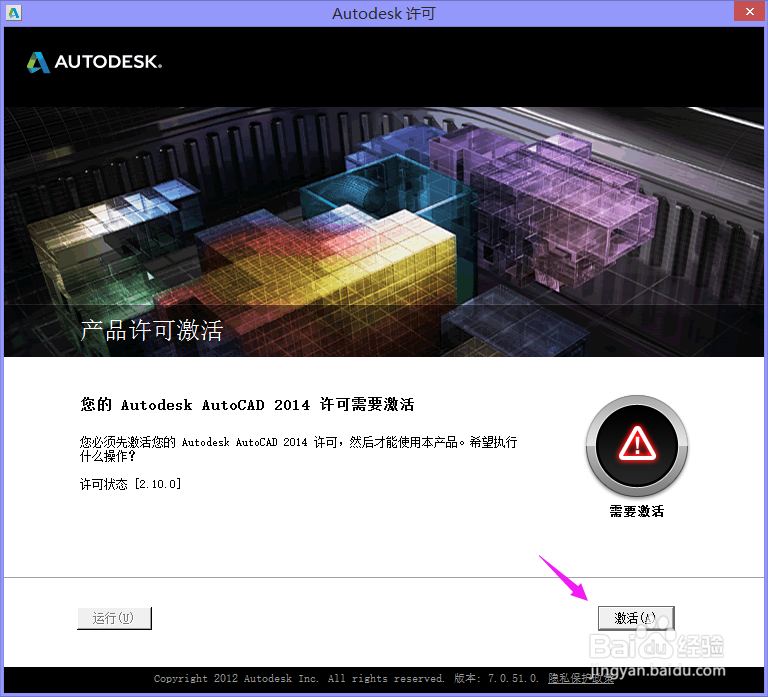Click the 许可状态 [2.10.0] text
This screenshot has height=697, width=768.
click(130, 484)
